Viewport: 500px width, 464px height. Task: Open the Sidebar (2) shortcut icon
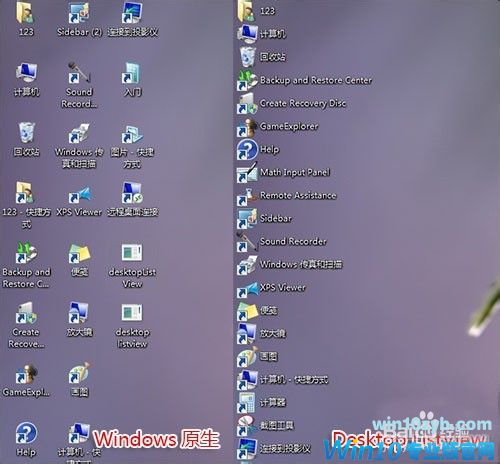pyautogui.click(x=79, y=13)
